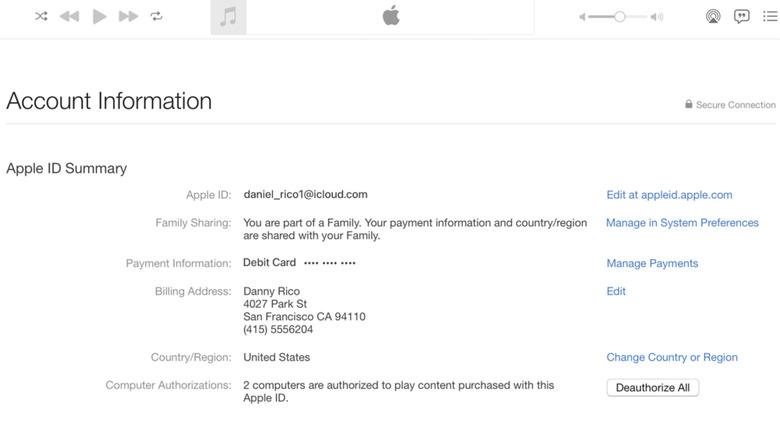Click the max-volume speaker icon

657,17
